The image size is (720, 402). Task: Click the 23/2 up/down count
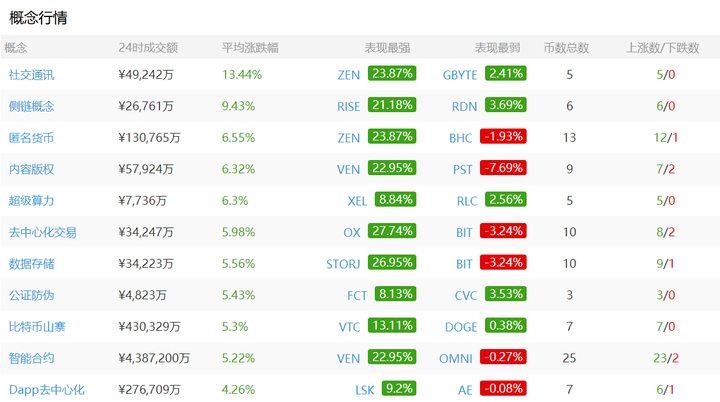(x=666, y=358)
